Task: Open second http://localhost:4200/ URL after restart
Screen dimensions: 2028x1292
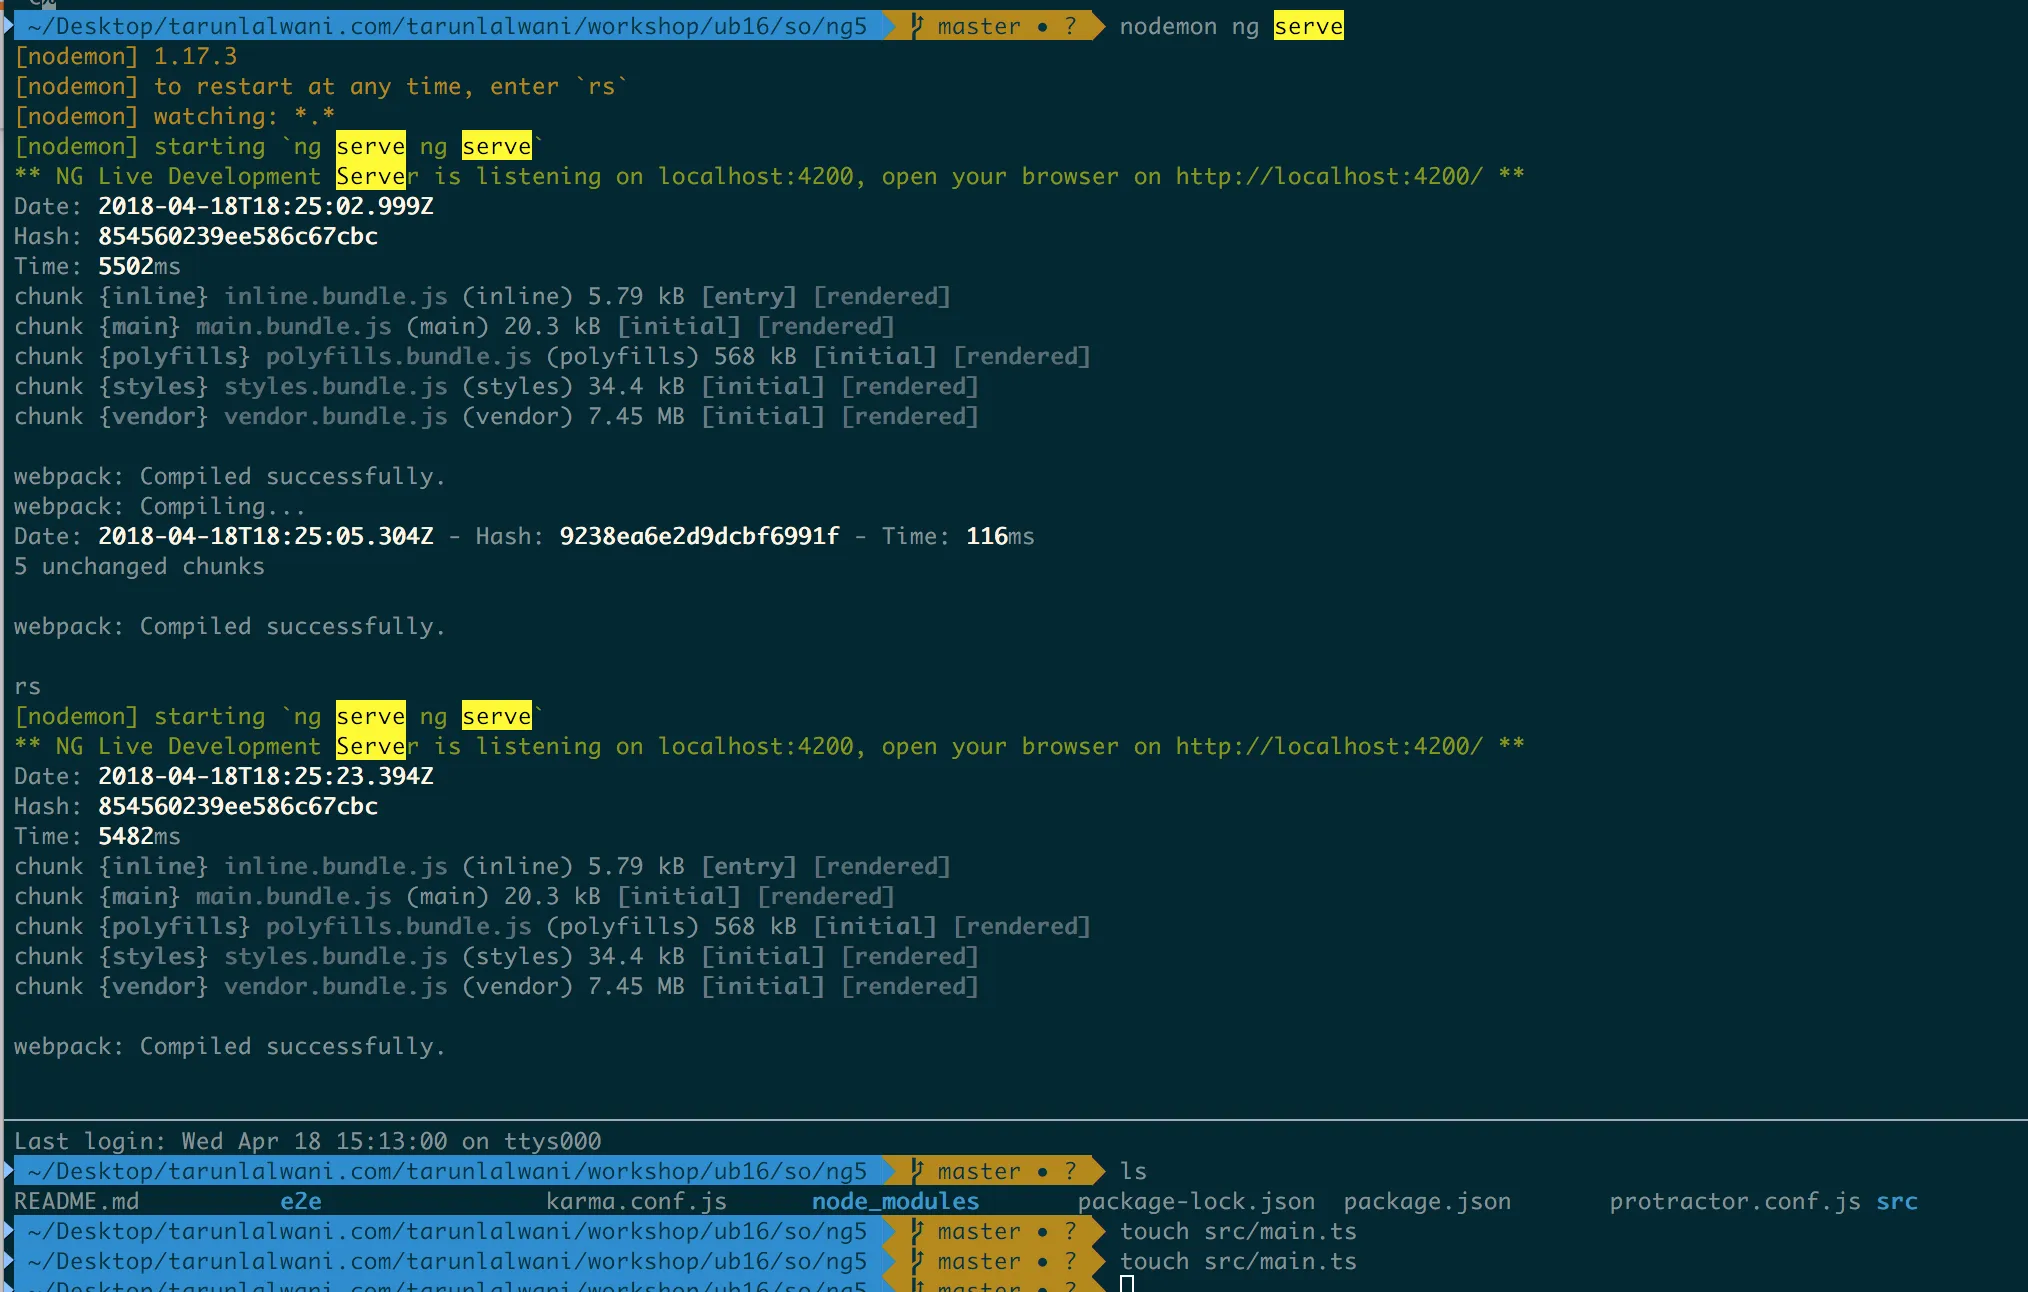Action: (1329, 747)
